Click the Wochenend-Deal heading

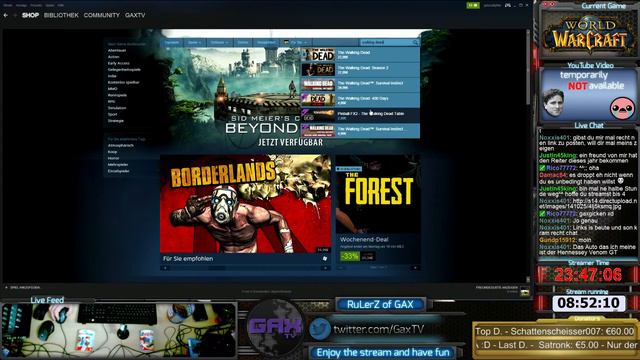(x=364, y=240)
